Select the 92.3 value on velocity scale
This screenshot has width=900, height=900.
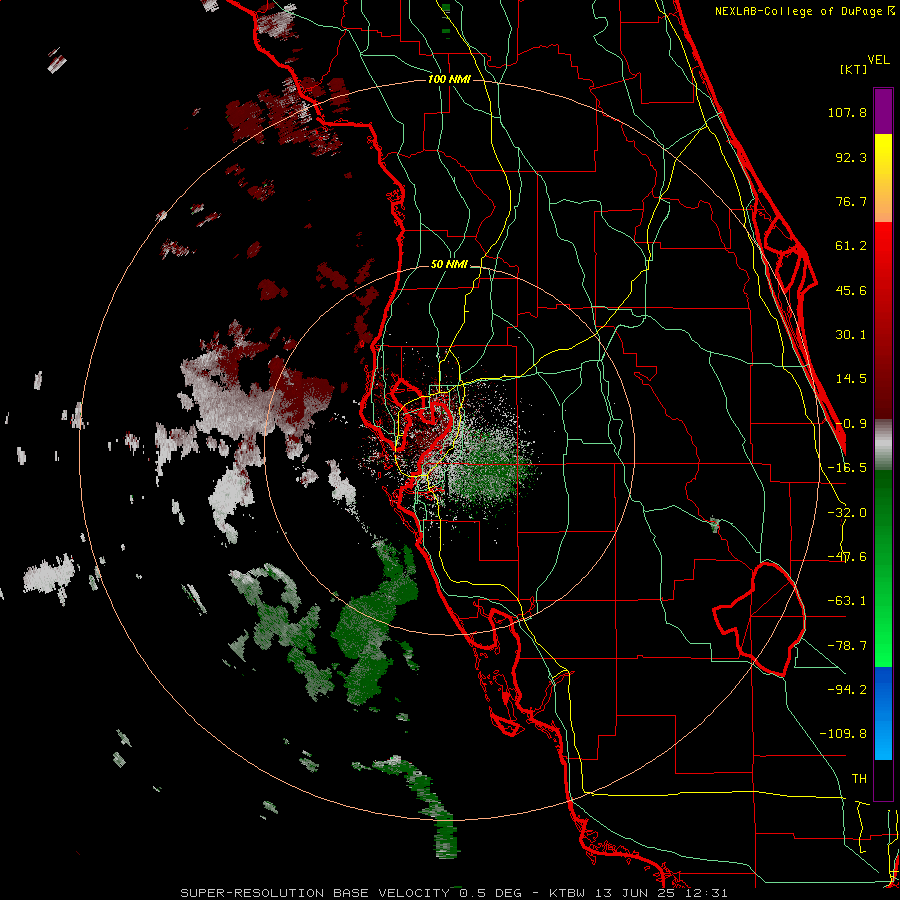[851, 157]
